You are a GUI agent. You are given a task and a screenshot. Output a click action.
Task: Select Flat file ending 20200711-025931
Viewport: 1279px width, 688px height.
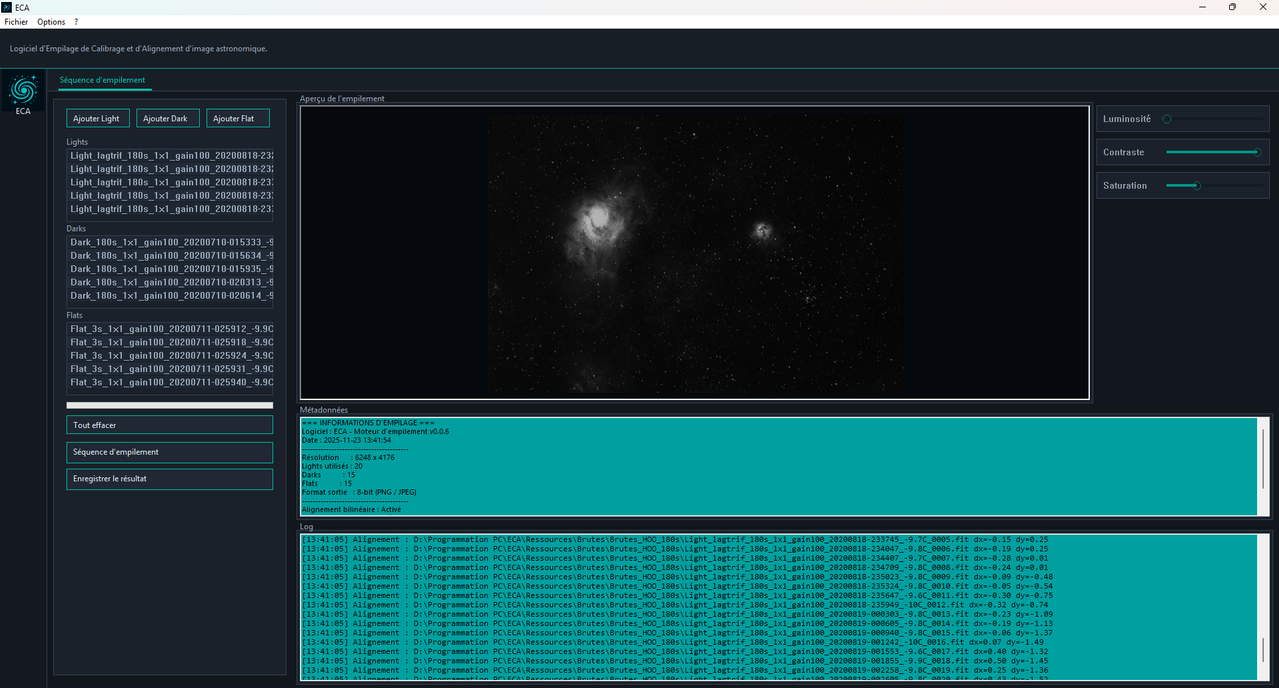pyautogui.click(x=170, y=369)
